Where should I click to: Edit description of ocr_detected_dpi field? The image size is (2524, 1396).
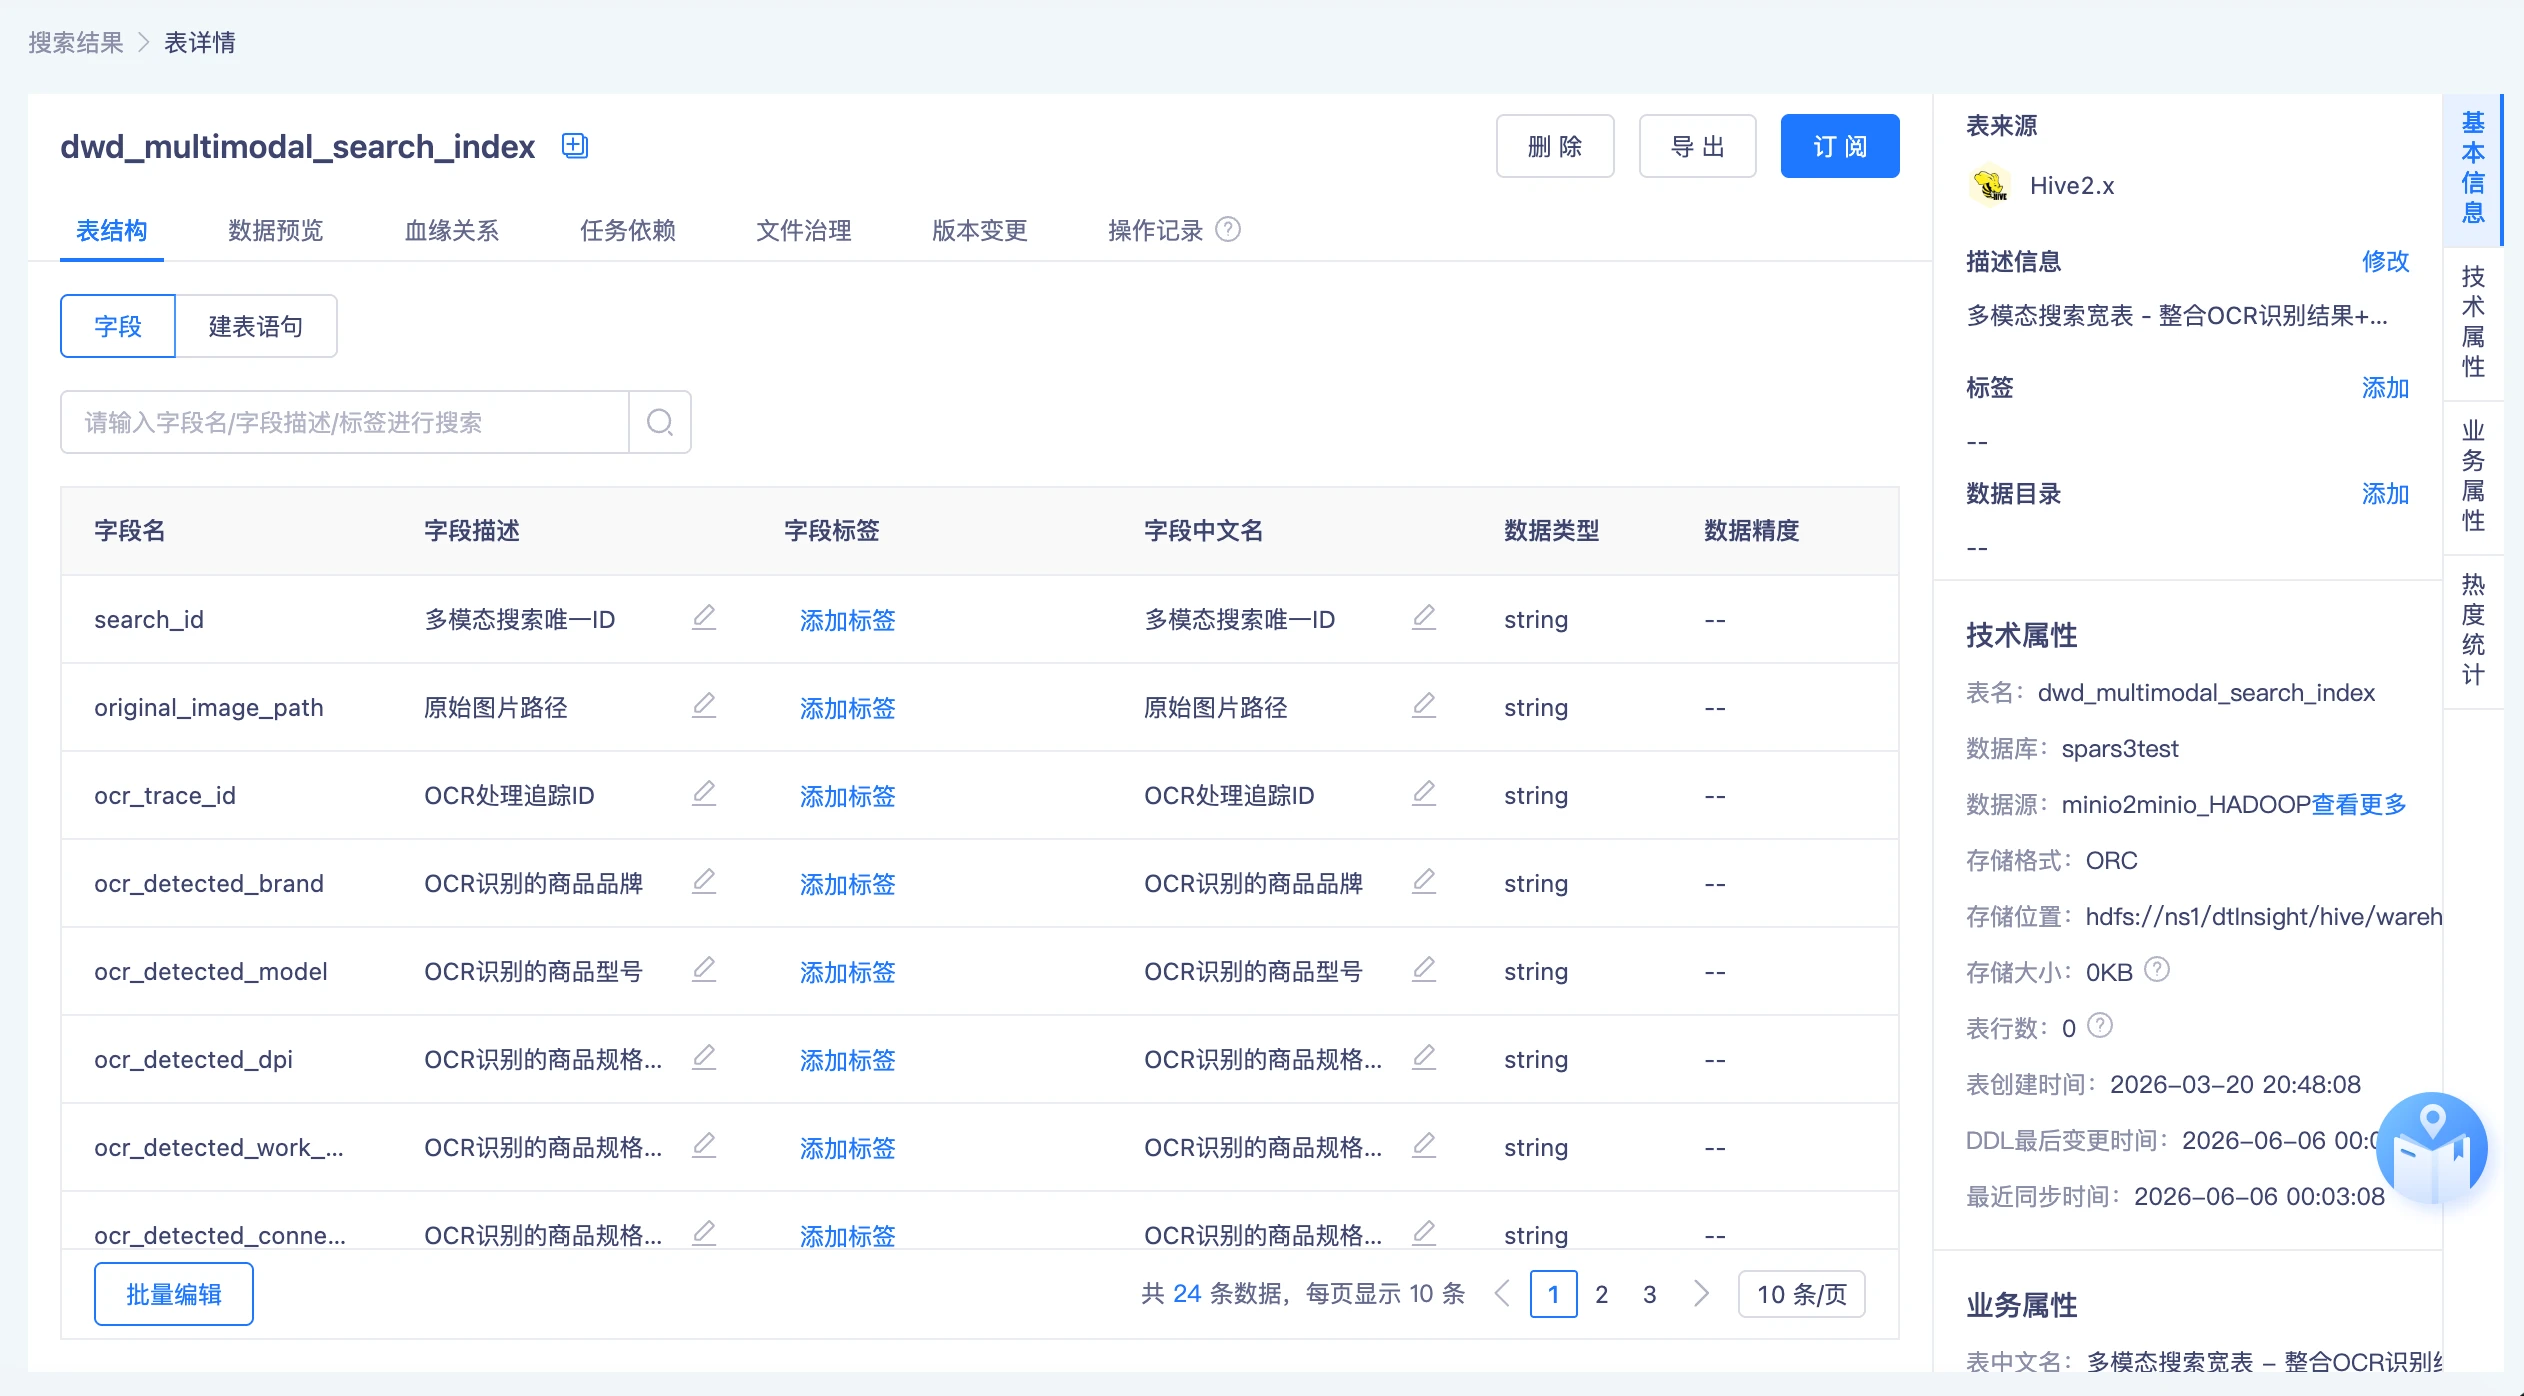tap(704, 1057)
